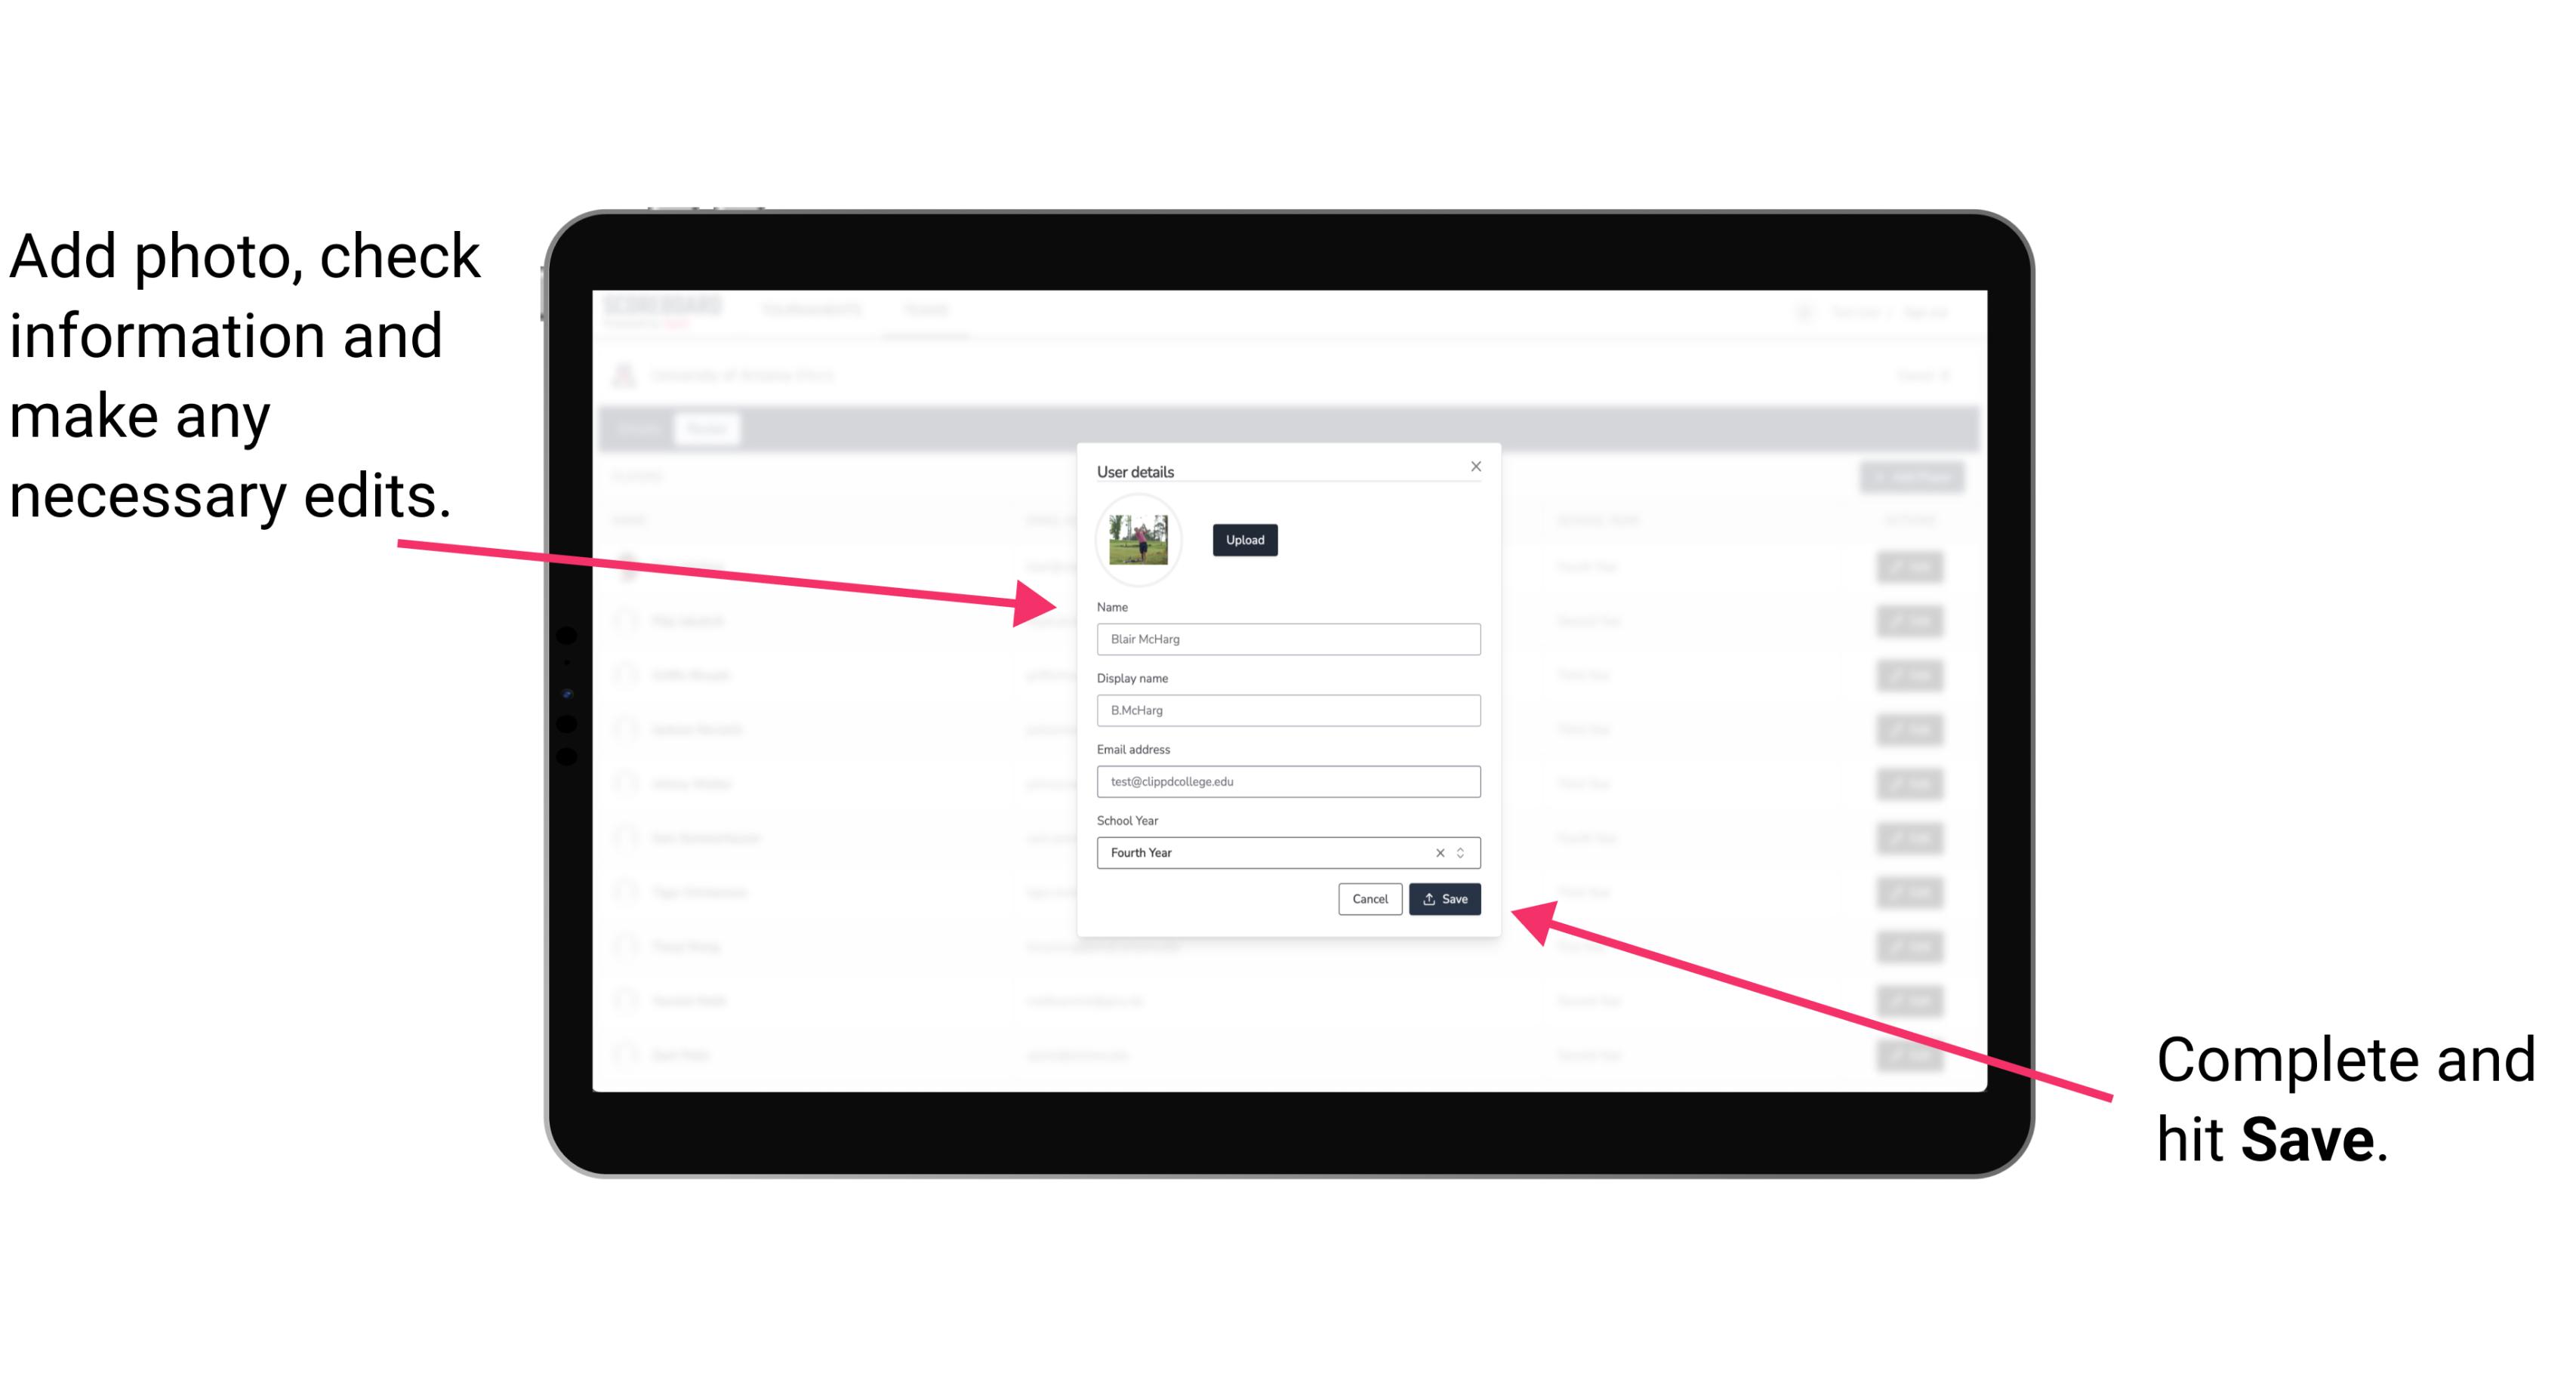Click the Upload photo icon button

coord(1243,540)
